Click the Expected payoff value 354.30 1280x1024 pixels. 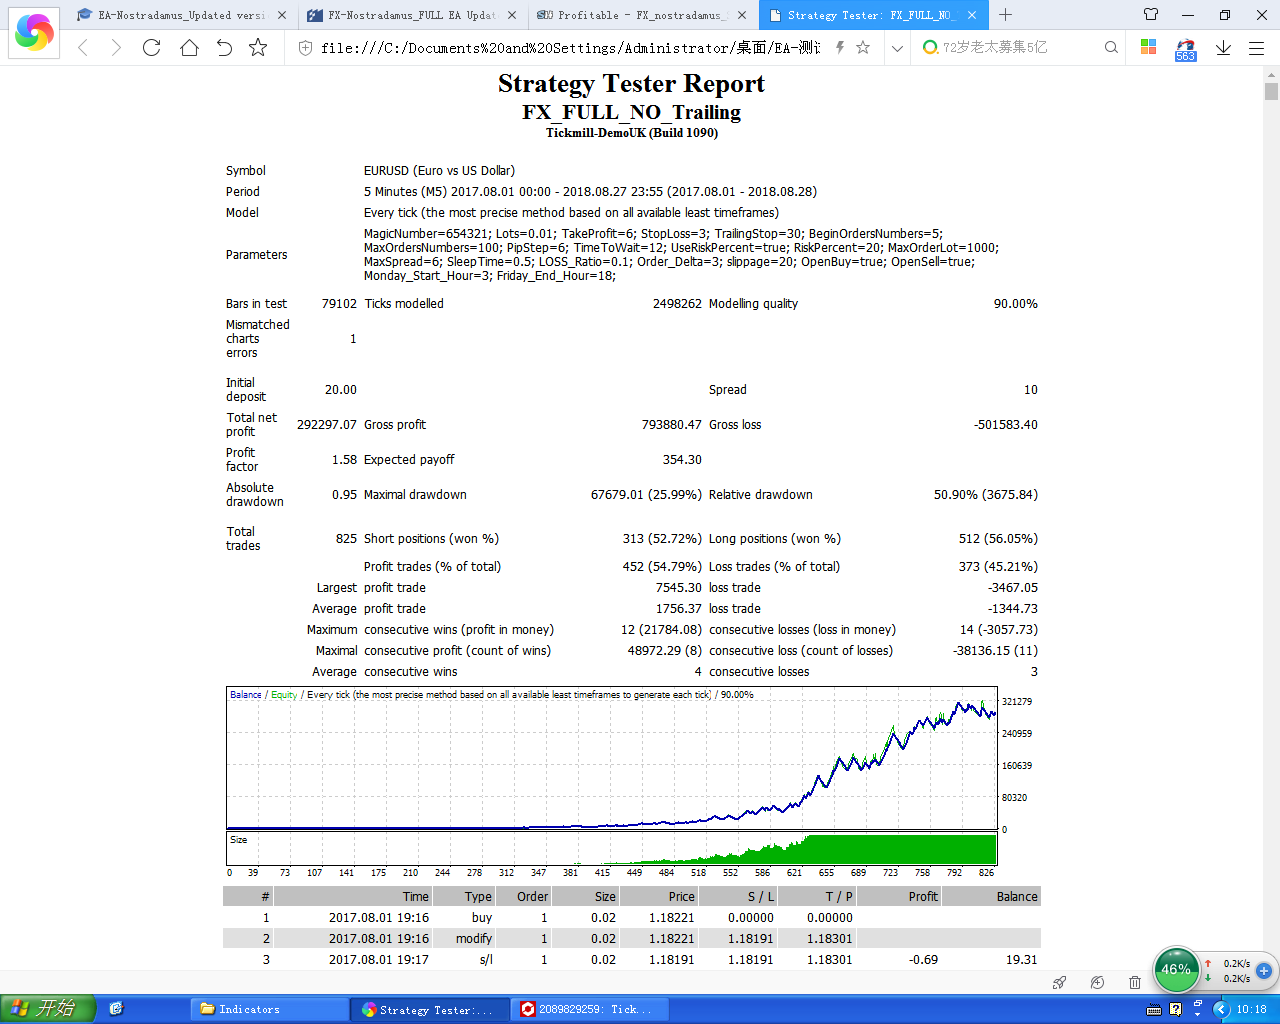[x=682, y=460]
